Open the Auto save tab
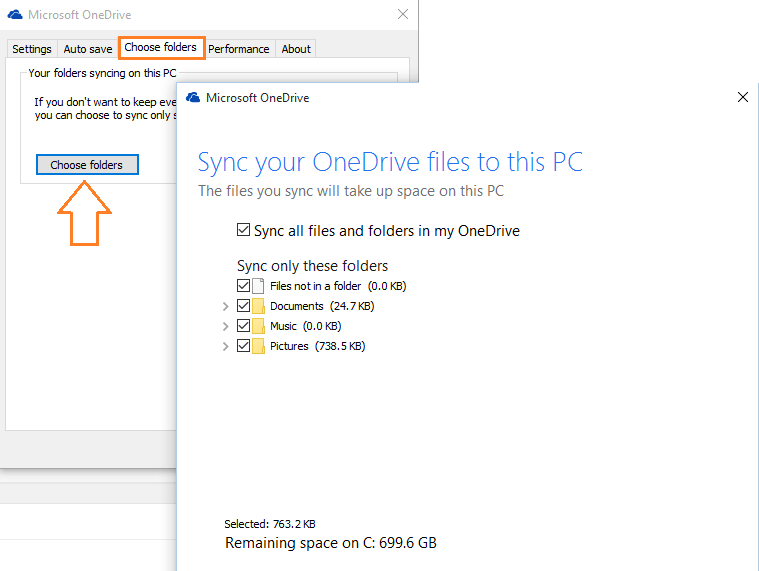This screenshot has height=571, width=759. click(x=88, y=49)
